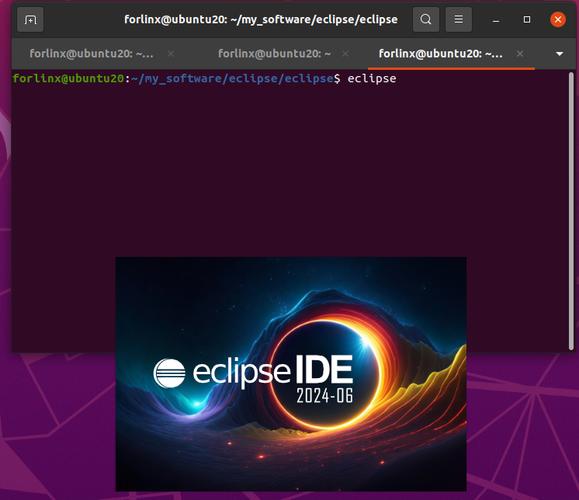Maximize the terminal window
The height and width of the screenshot is (500, 579).
pos(527,19)
